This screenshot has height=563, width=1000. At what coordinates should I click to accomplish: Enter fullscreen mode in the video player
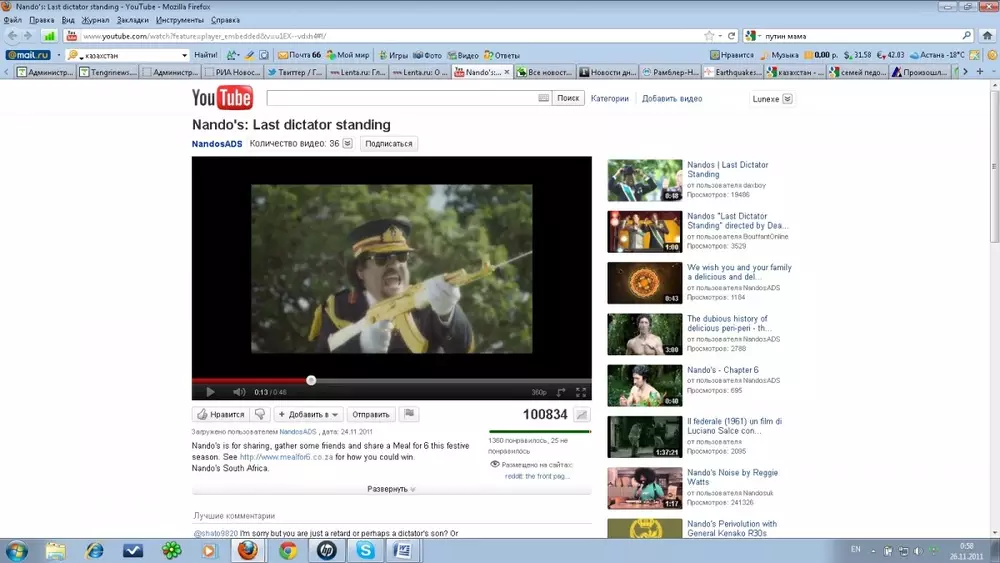(x=581, y=392)
